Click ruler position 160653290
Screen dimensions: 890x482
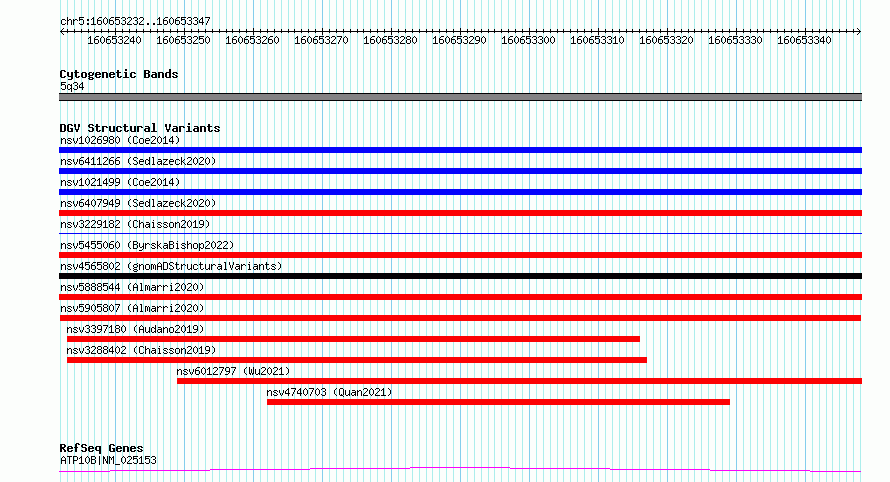pyautogui.click(x=459, y=40)
